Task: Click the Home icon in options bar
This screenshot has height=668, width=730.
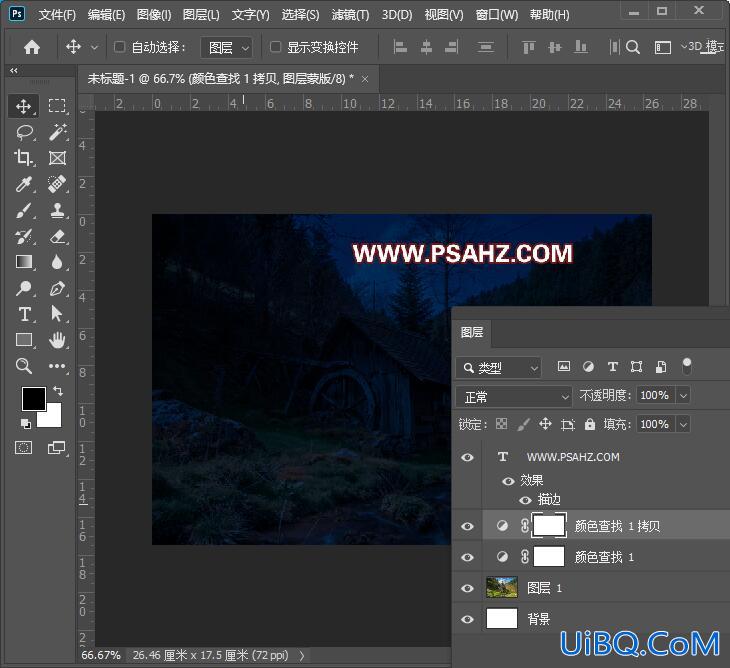Action: pyautogui.click(x=32, y=47)
